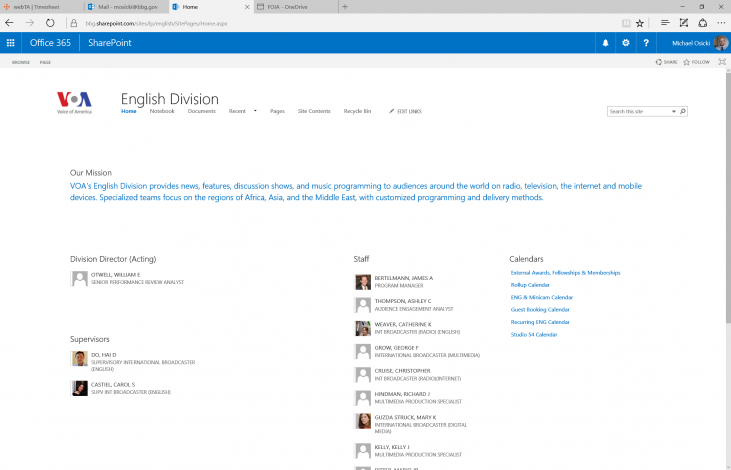Click WEAVER, CATHERINE K profile photo
This screenshot has width=731, height=470.
click(x=363, y=328)
